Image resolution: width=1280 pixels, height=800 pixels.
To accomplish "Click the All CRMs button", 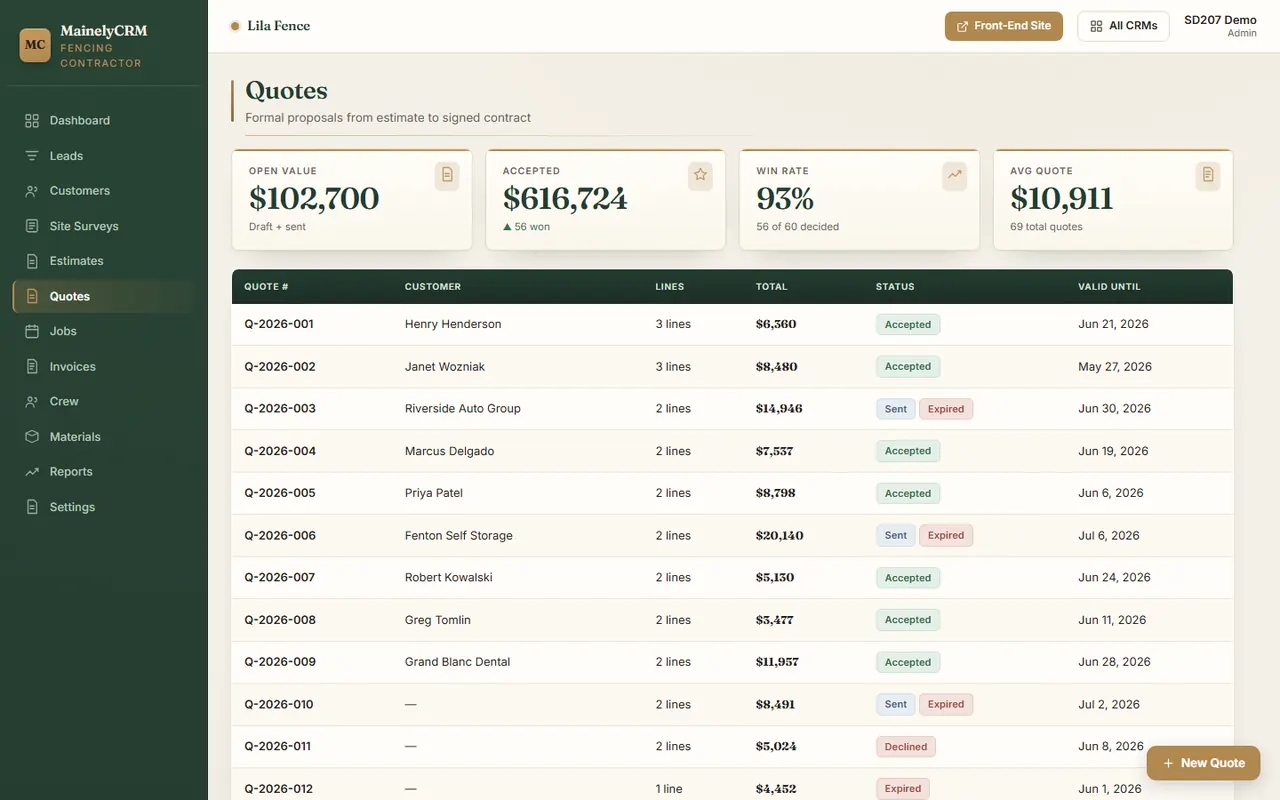I will tap(1123, 26).
